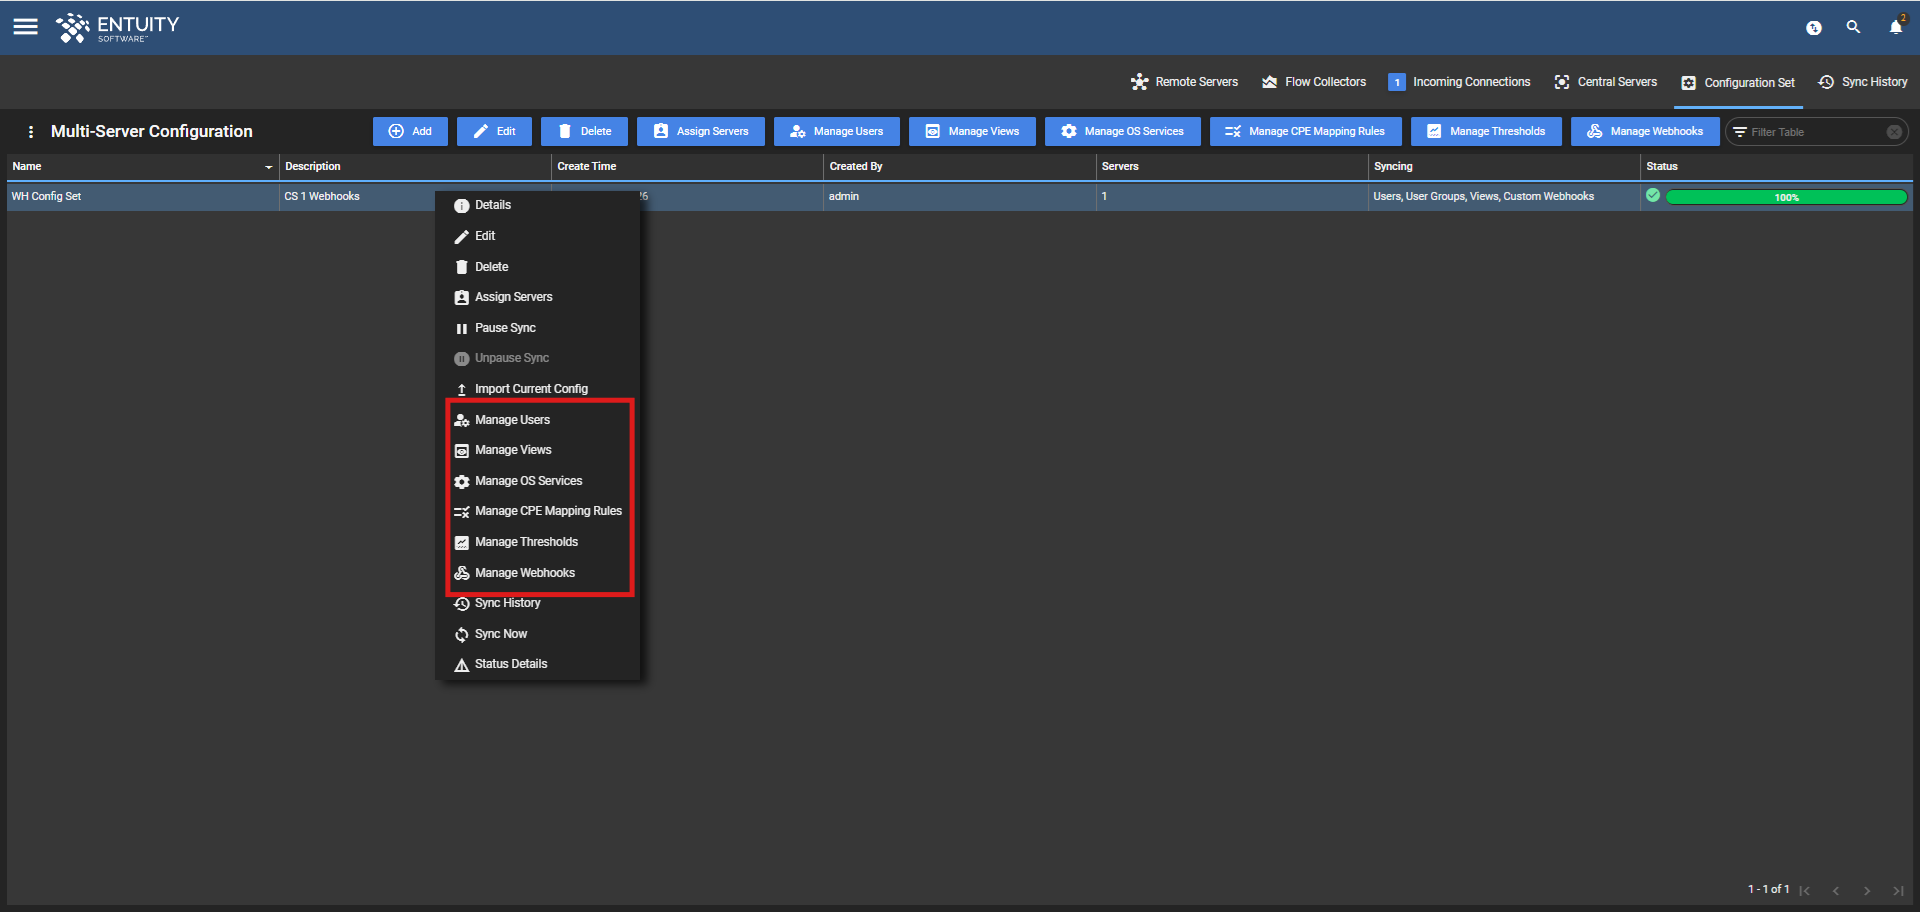Click the Entuity Software logo
Screen dimensions: 1920x912
click(x=117, y=27)
